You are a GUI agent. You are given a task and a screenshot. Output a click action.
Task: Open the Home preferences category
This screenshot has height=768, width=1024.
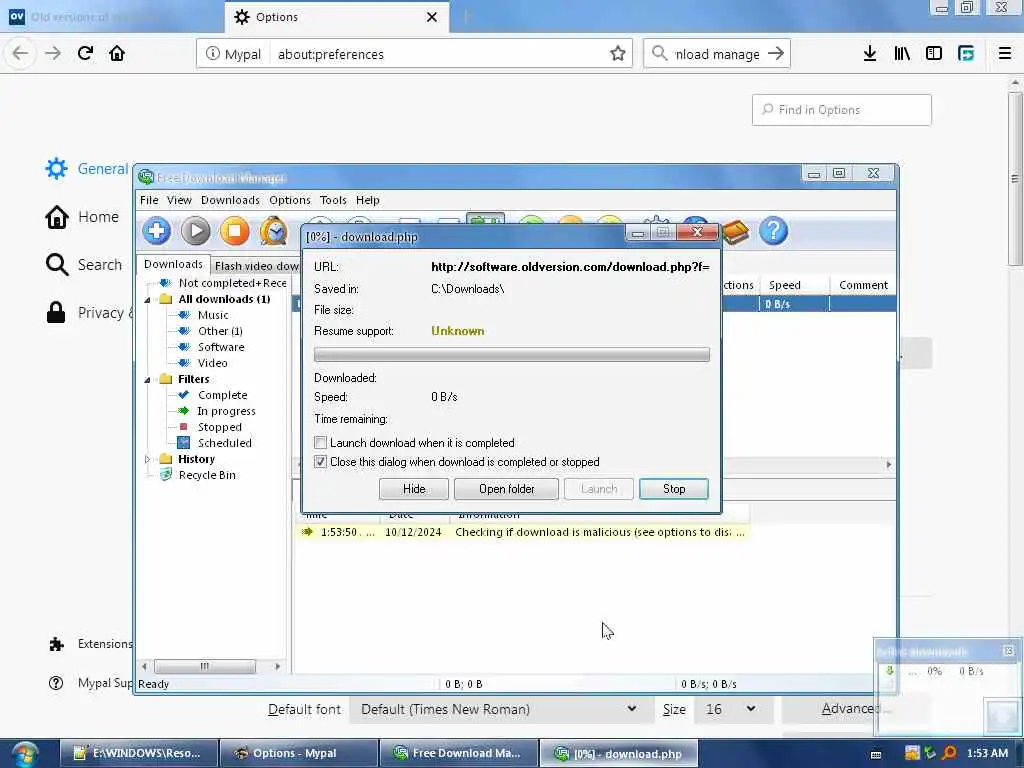(82, 217)
